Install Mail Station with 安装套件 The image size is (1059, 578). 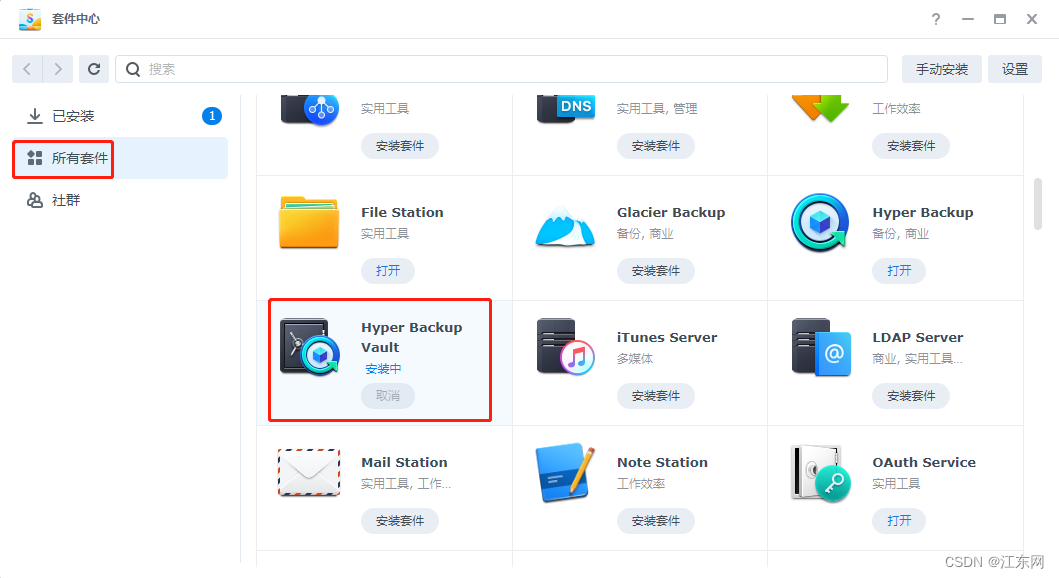pos(400,521)
